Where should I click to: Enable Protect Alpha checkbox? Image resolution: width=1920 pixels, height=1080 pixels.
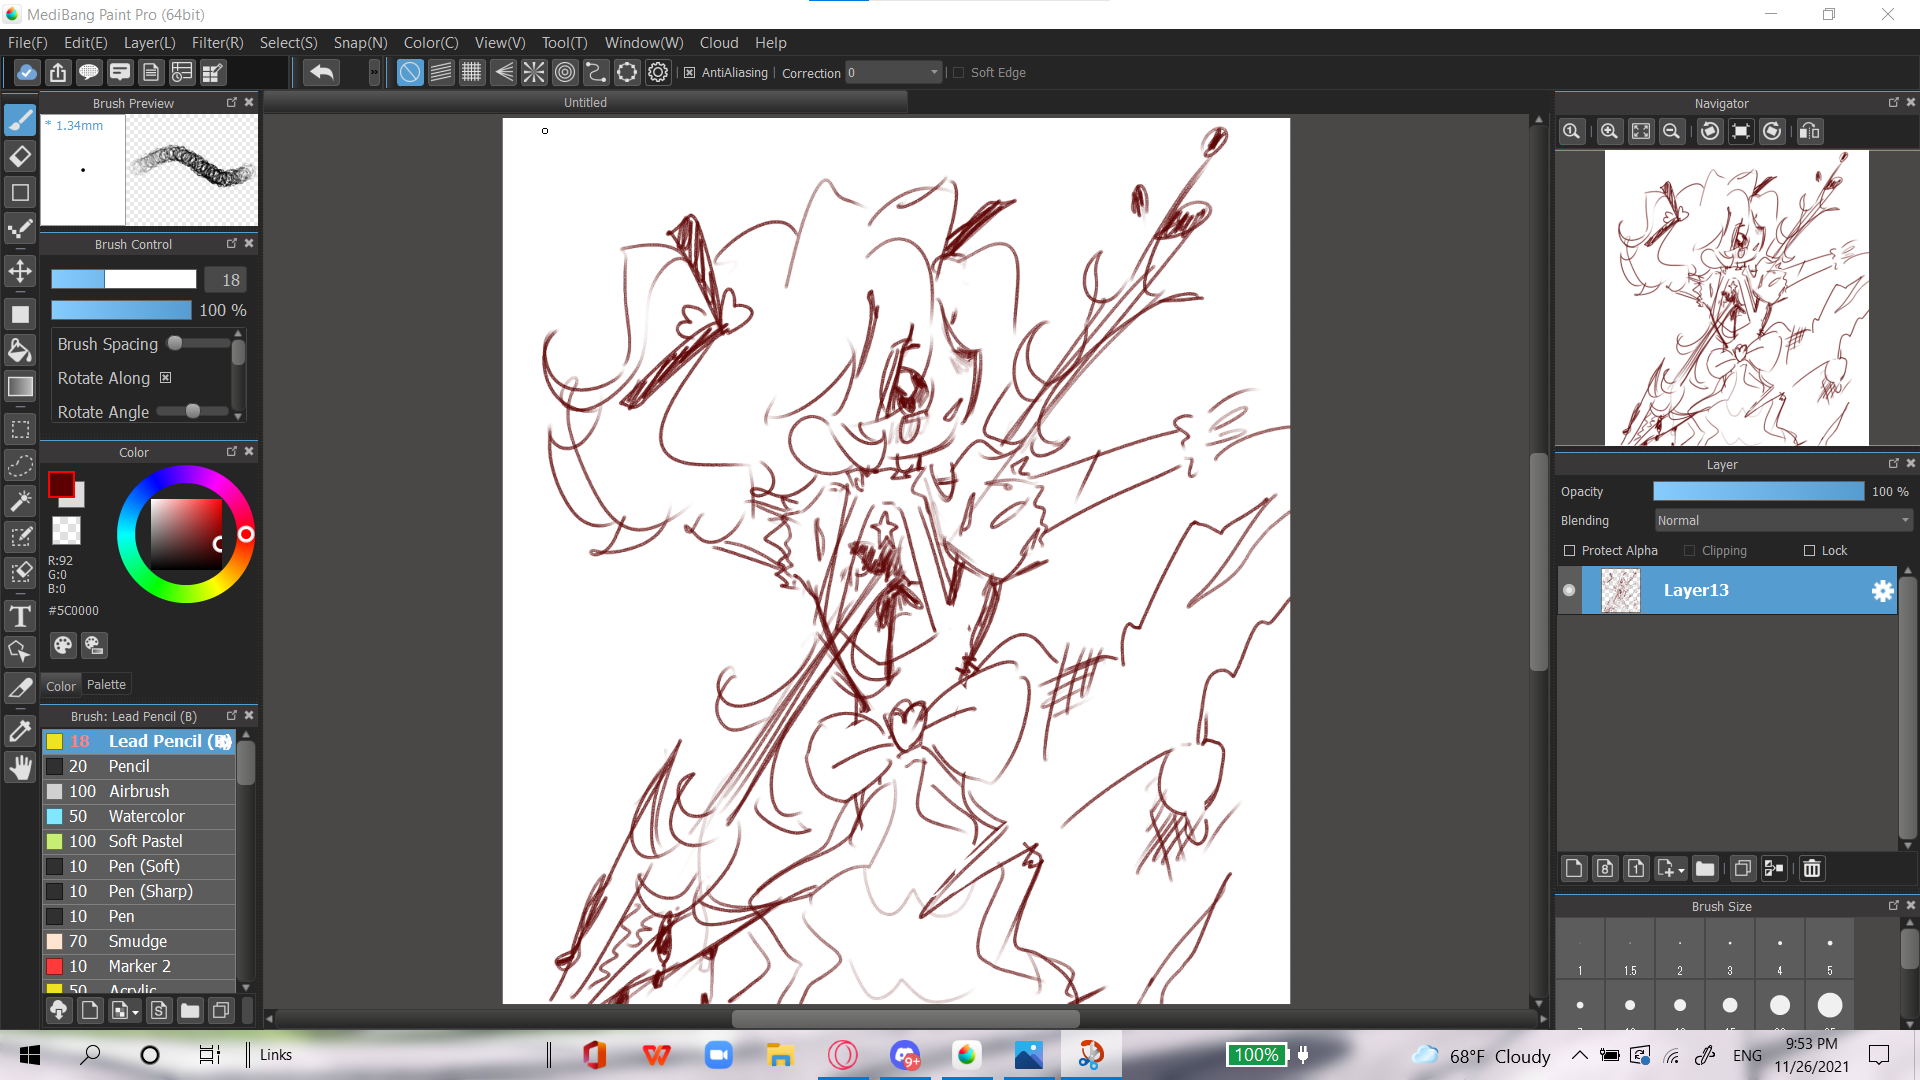(1569, 551)
